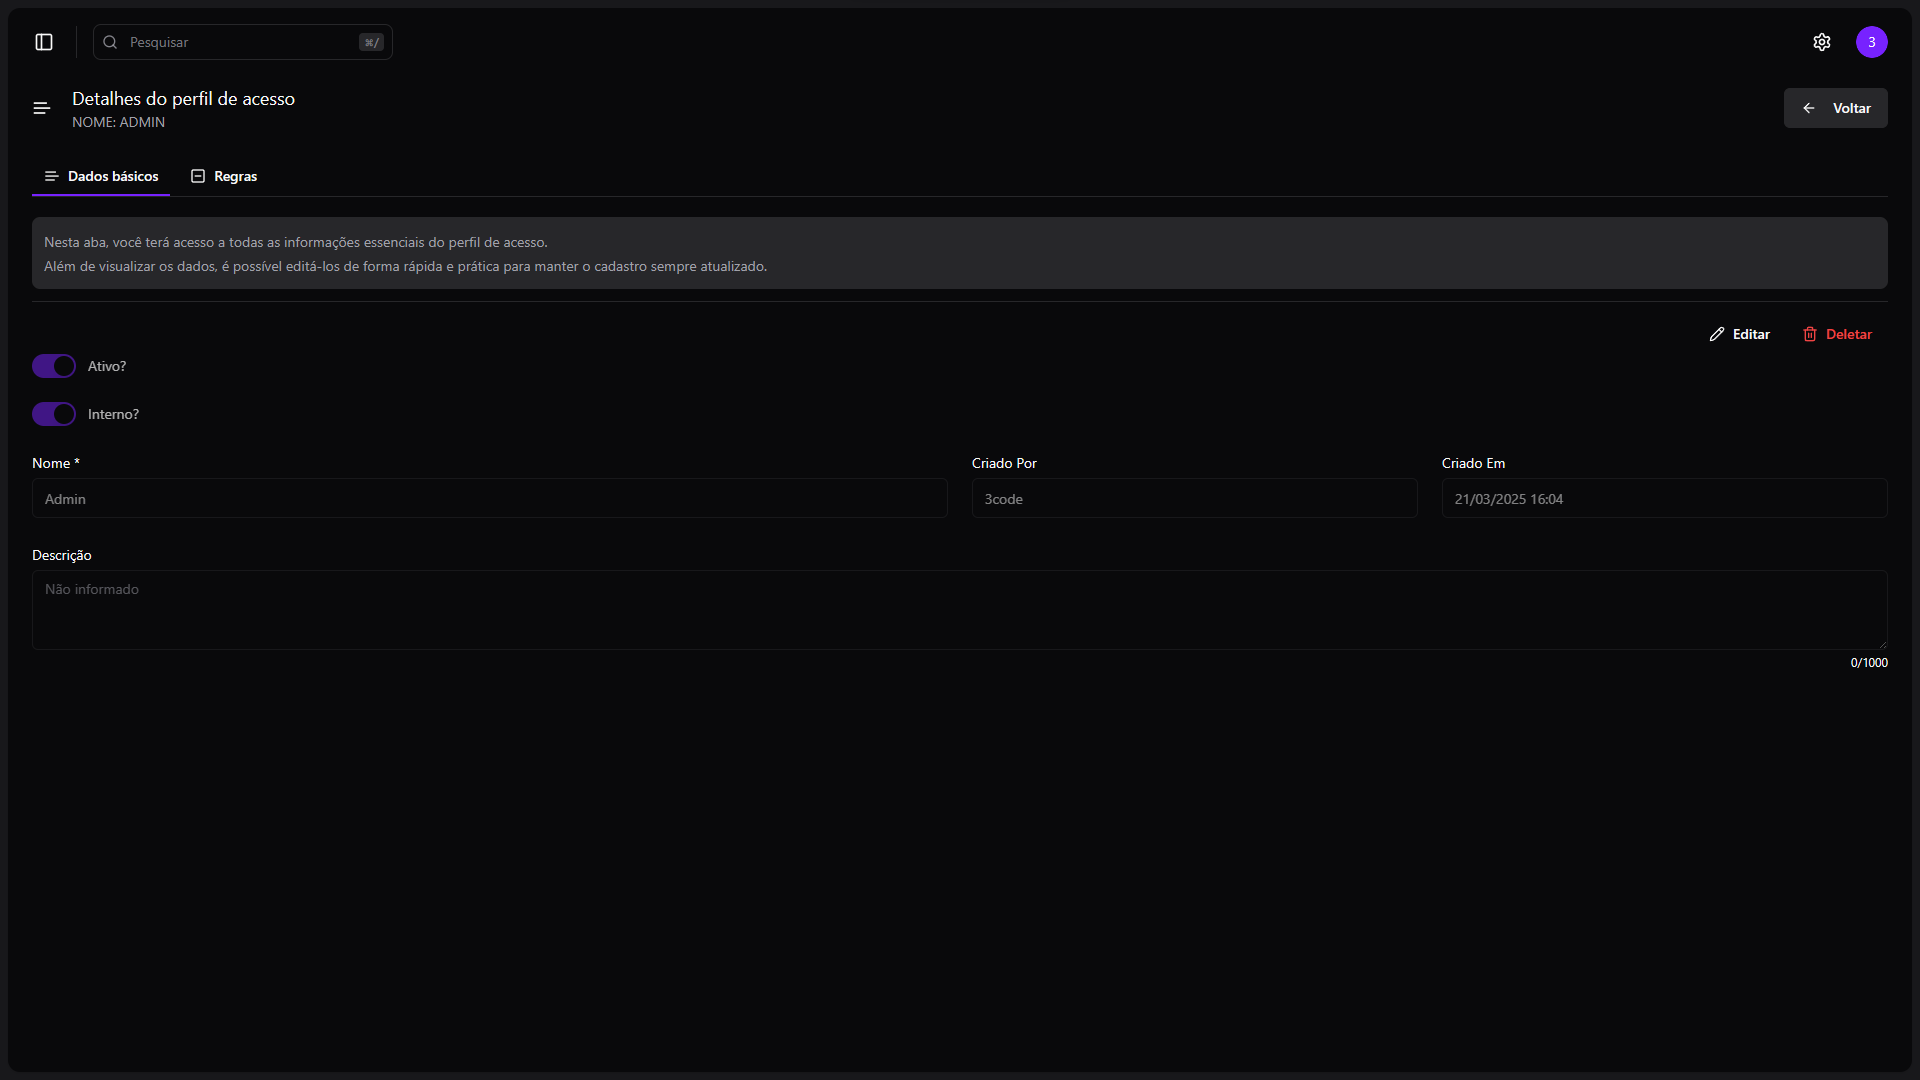Click inside the Descrição textarea
The image size is (1920, 1080).
coord(959,610)
